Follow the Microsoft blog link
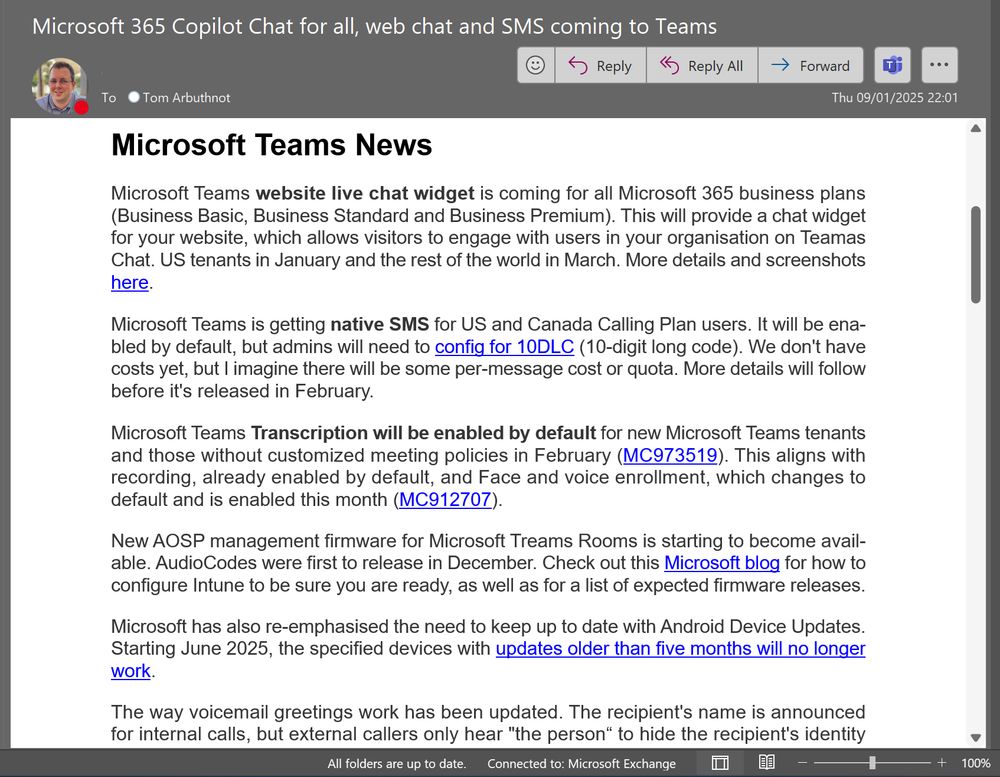 722,563
